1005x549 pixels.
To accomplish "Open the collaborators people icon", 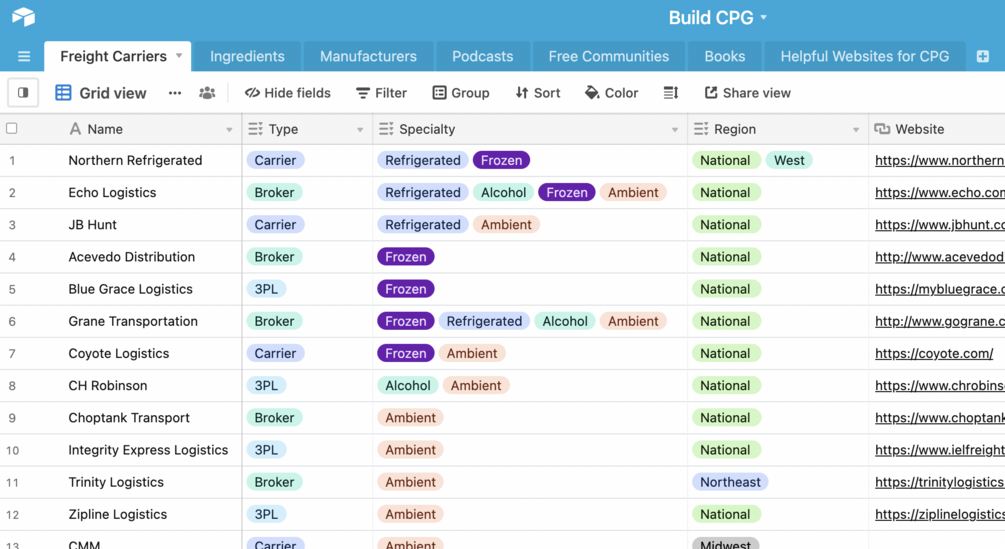I will 207,93.
